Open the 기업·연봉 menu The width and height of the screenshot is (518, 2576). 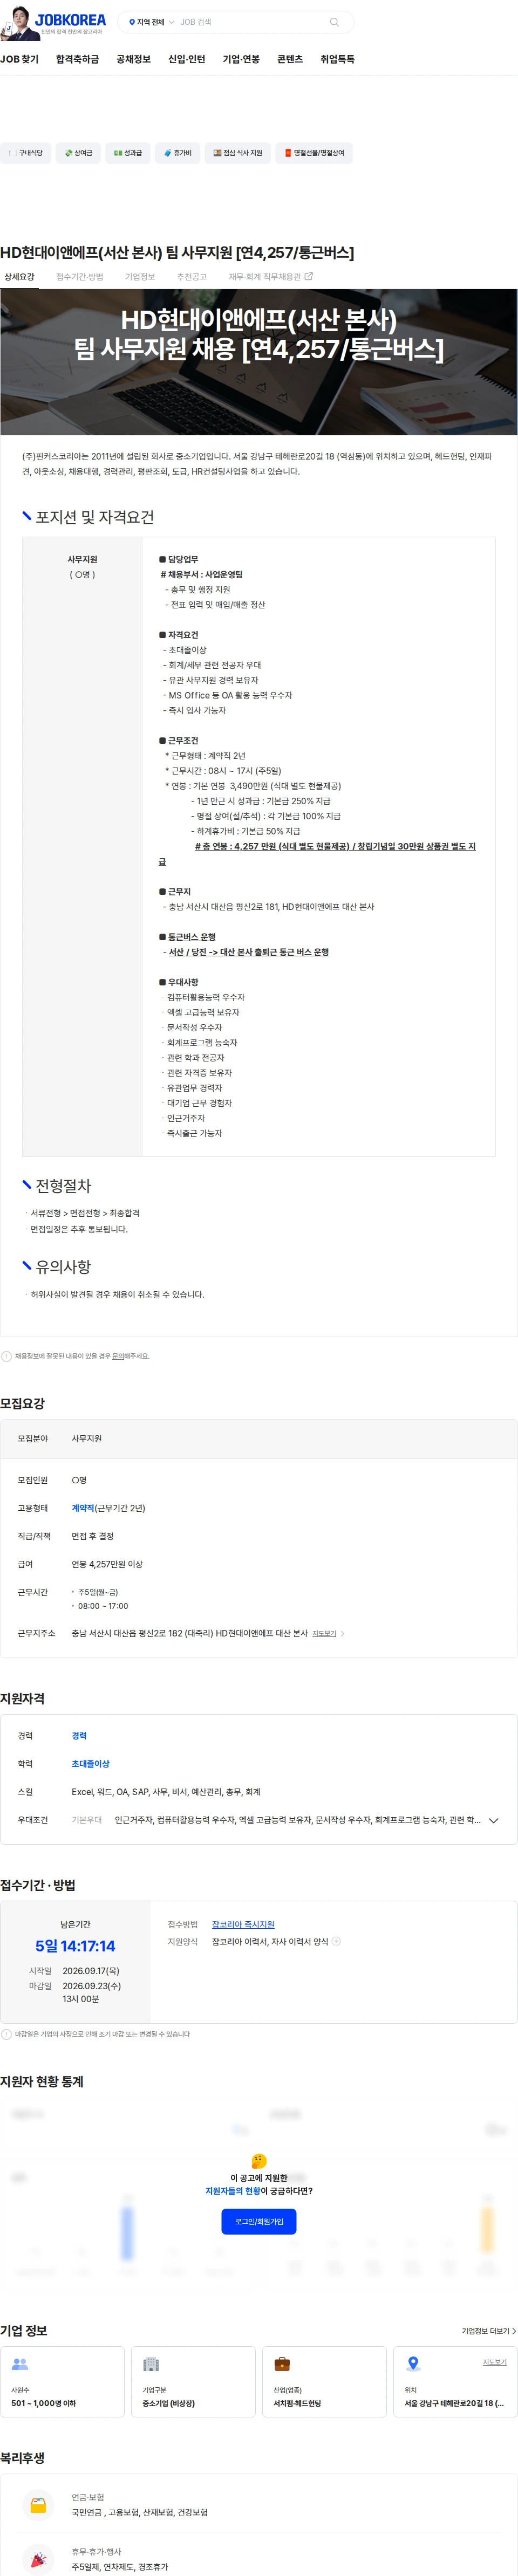pos(241,59)
